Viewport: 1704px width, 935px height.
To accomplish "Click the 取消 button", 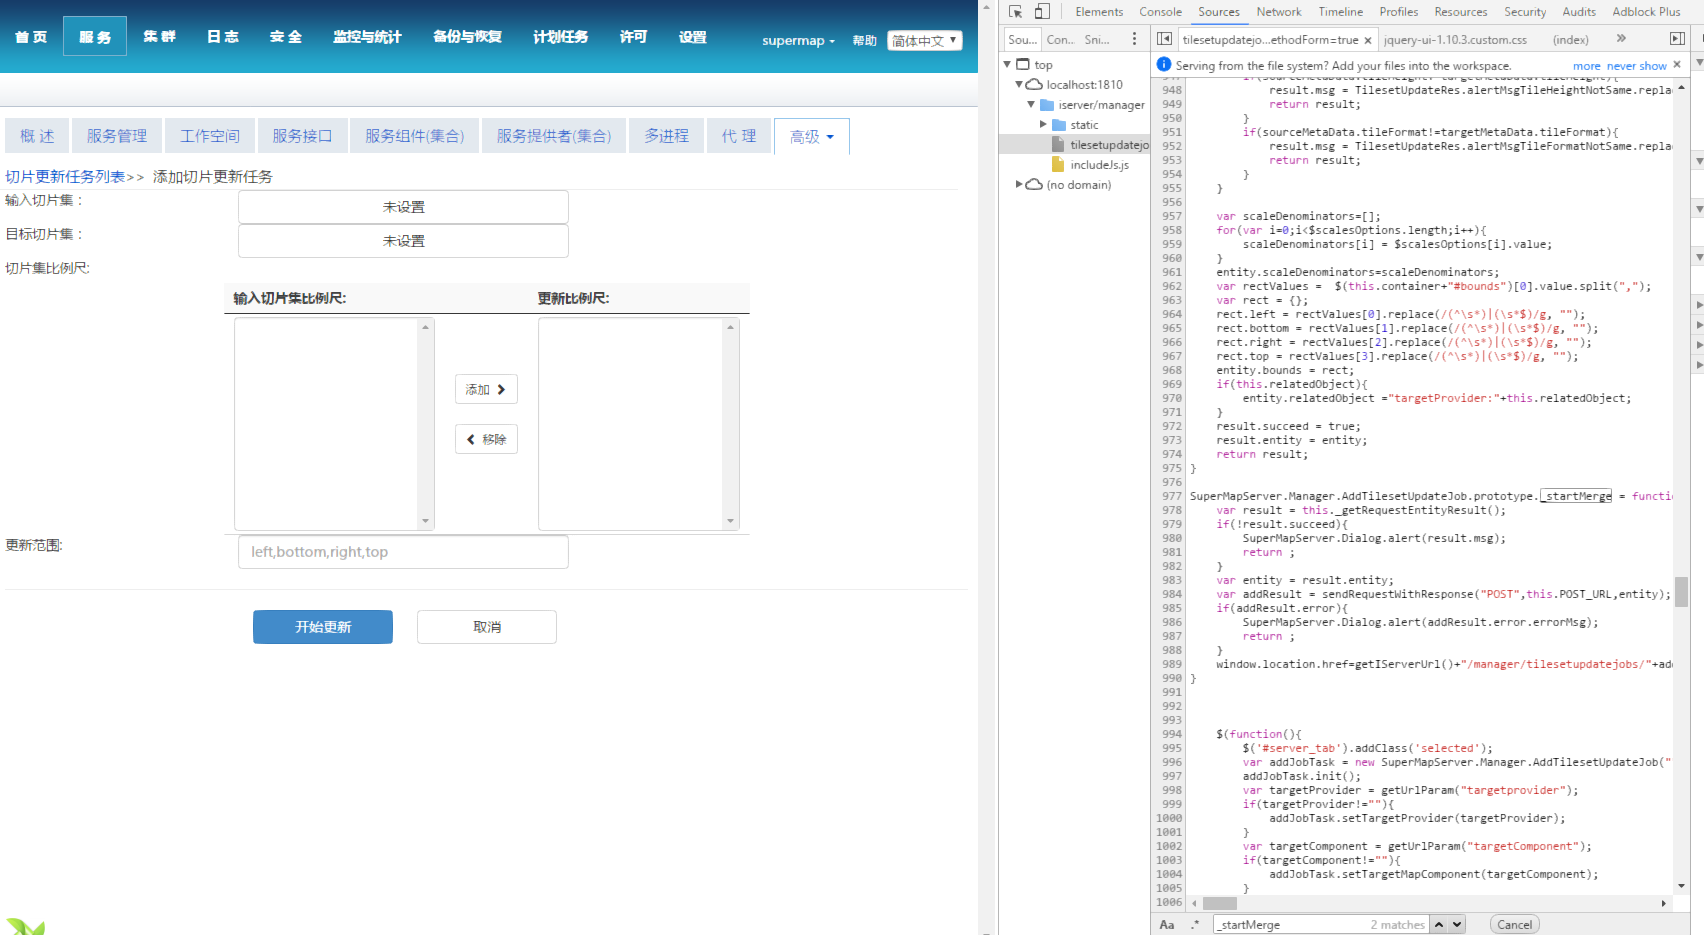I will click(487, 627).
